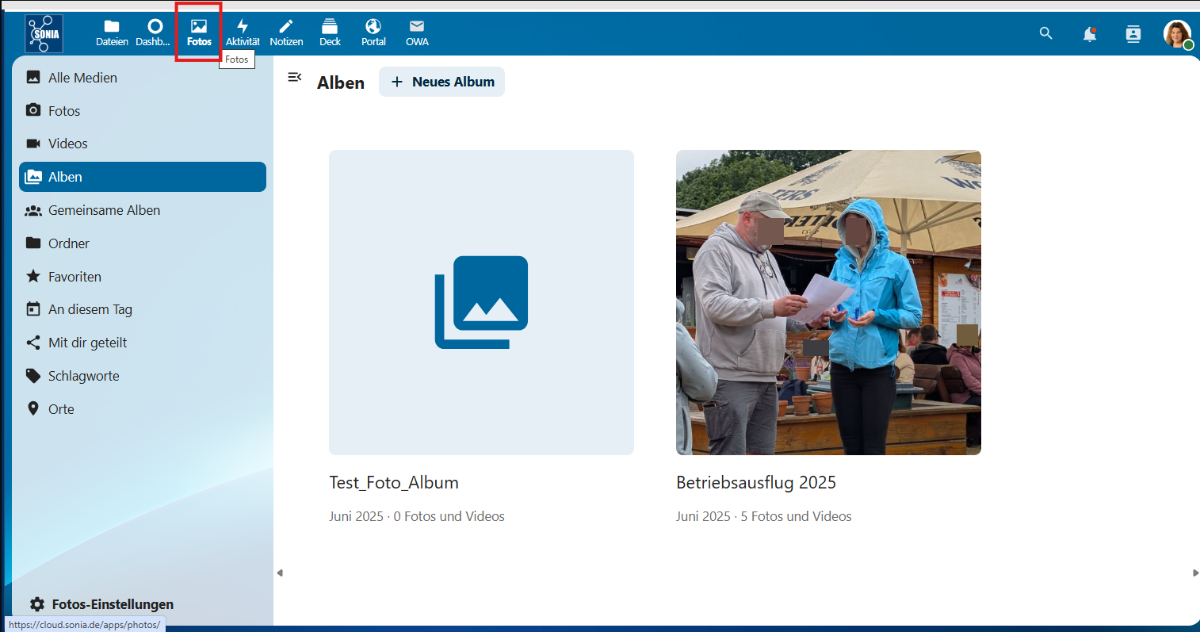Open the Dateien app in top bar
The height and width of the screenshot is (632, 1200).
click(x=112, y=32)
